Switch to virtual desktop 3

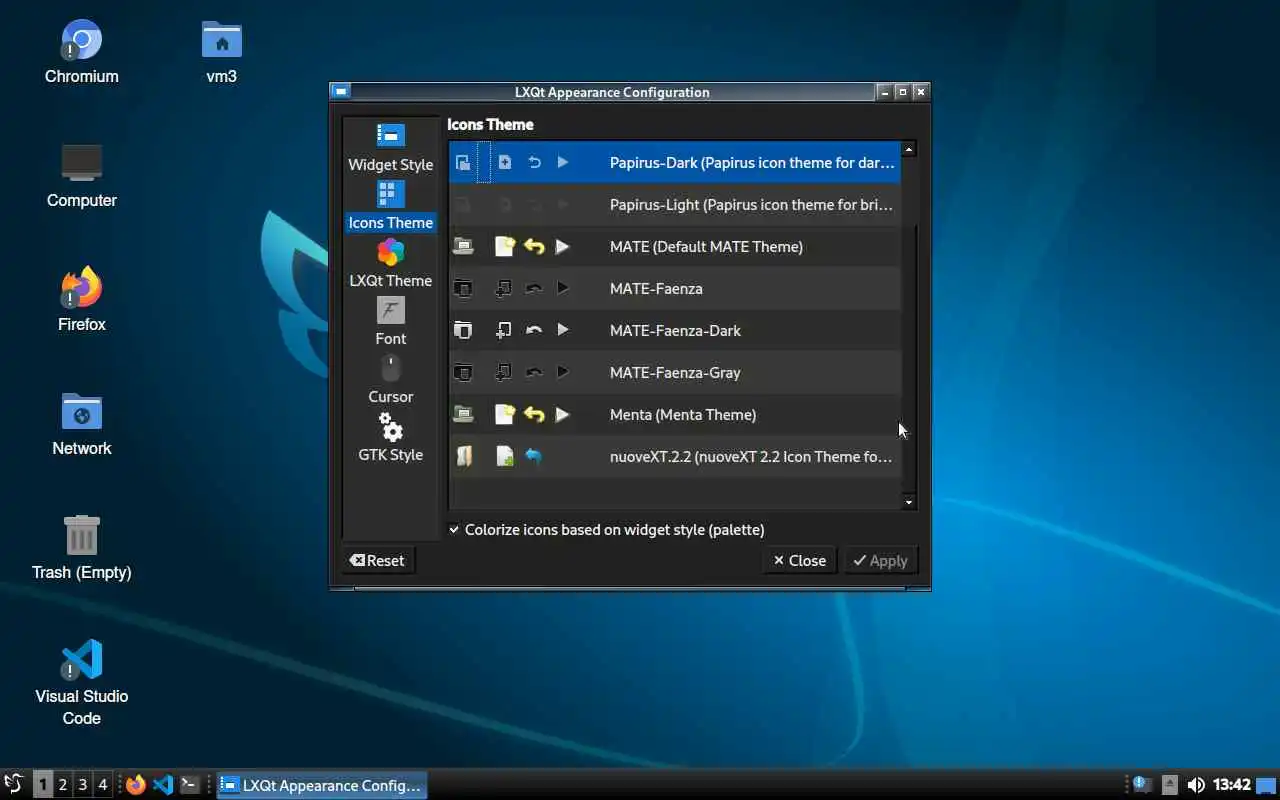coord(82,785)
